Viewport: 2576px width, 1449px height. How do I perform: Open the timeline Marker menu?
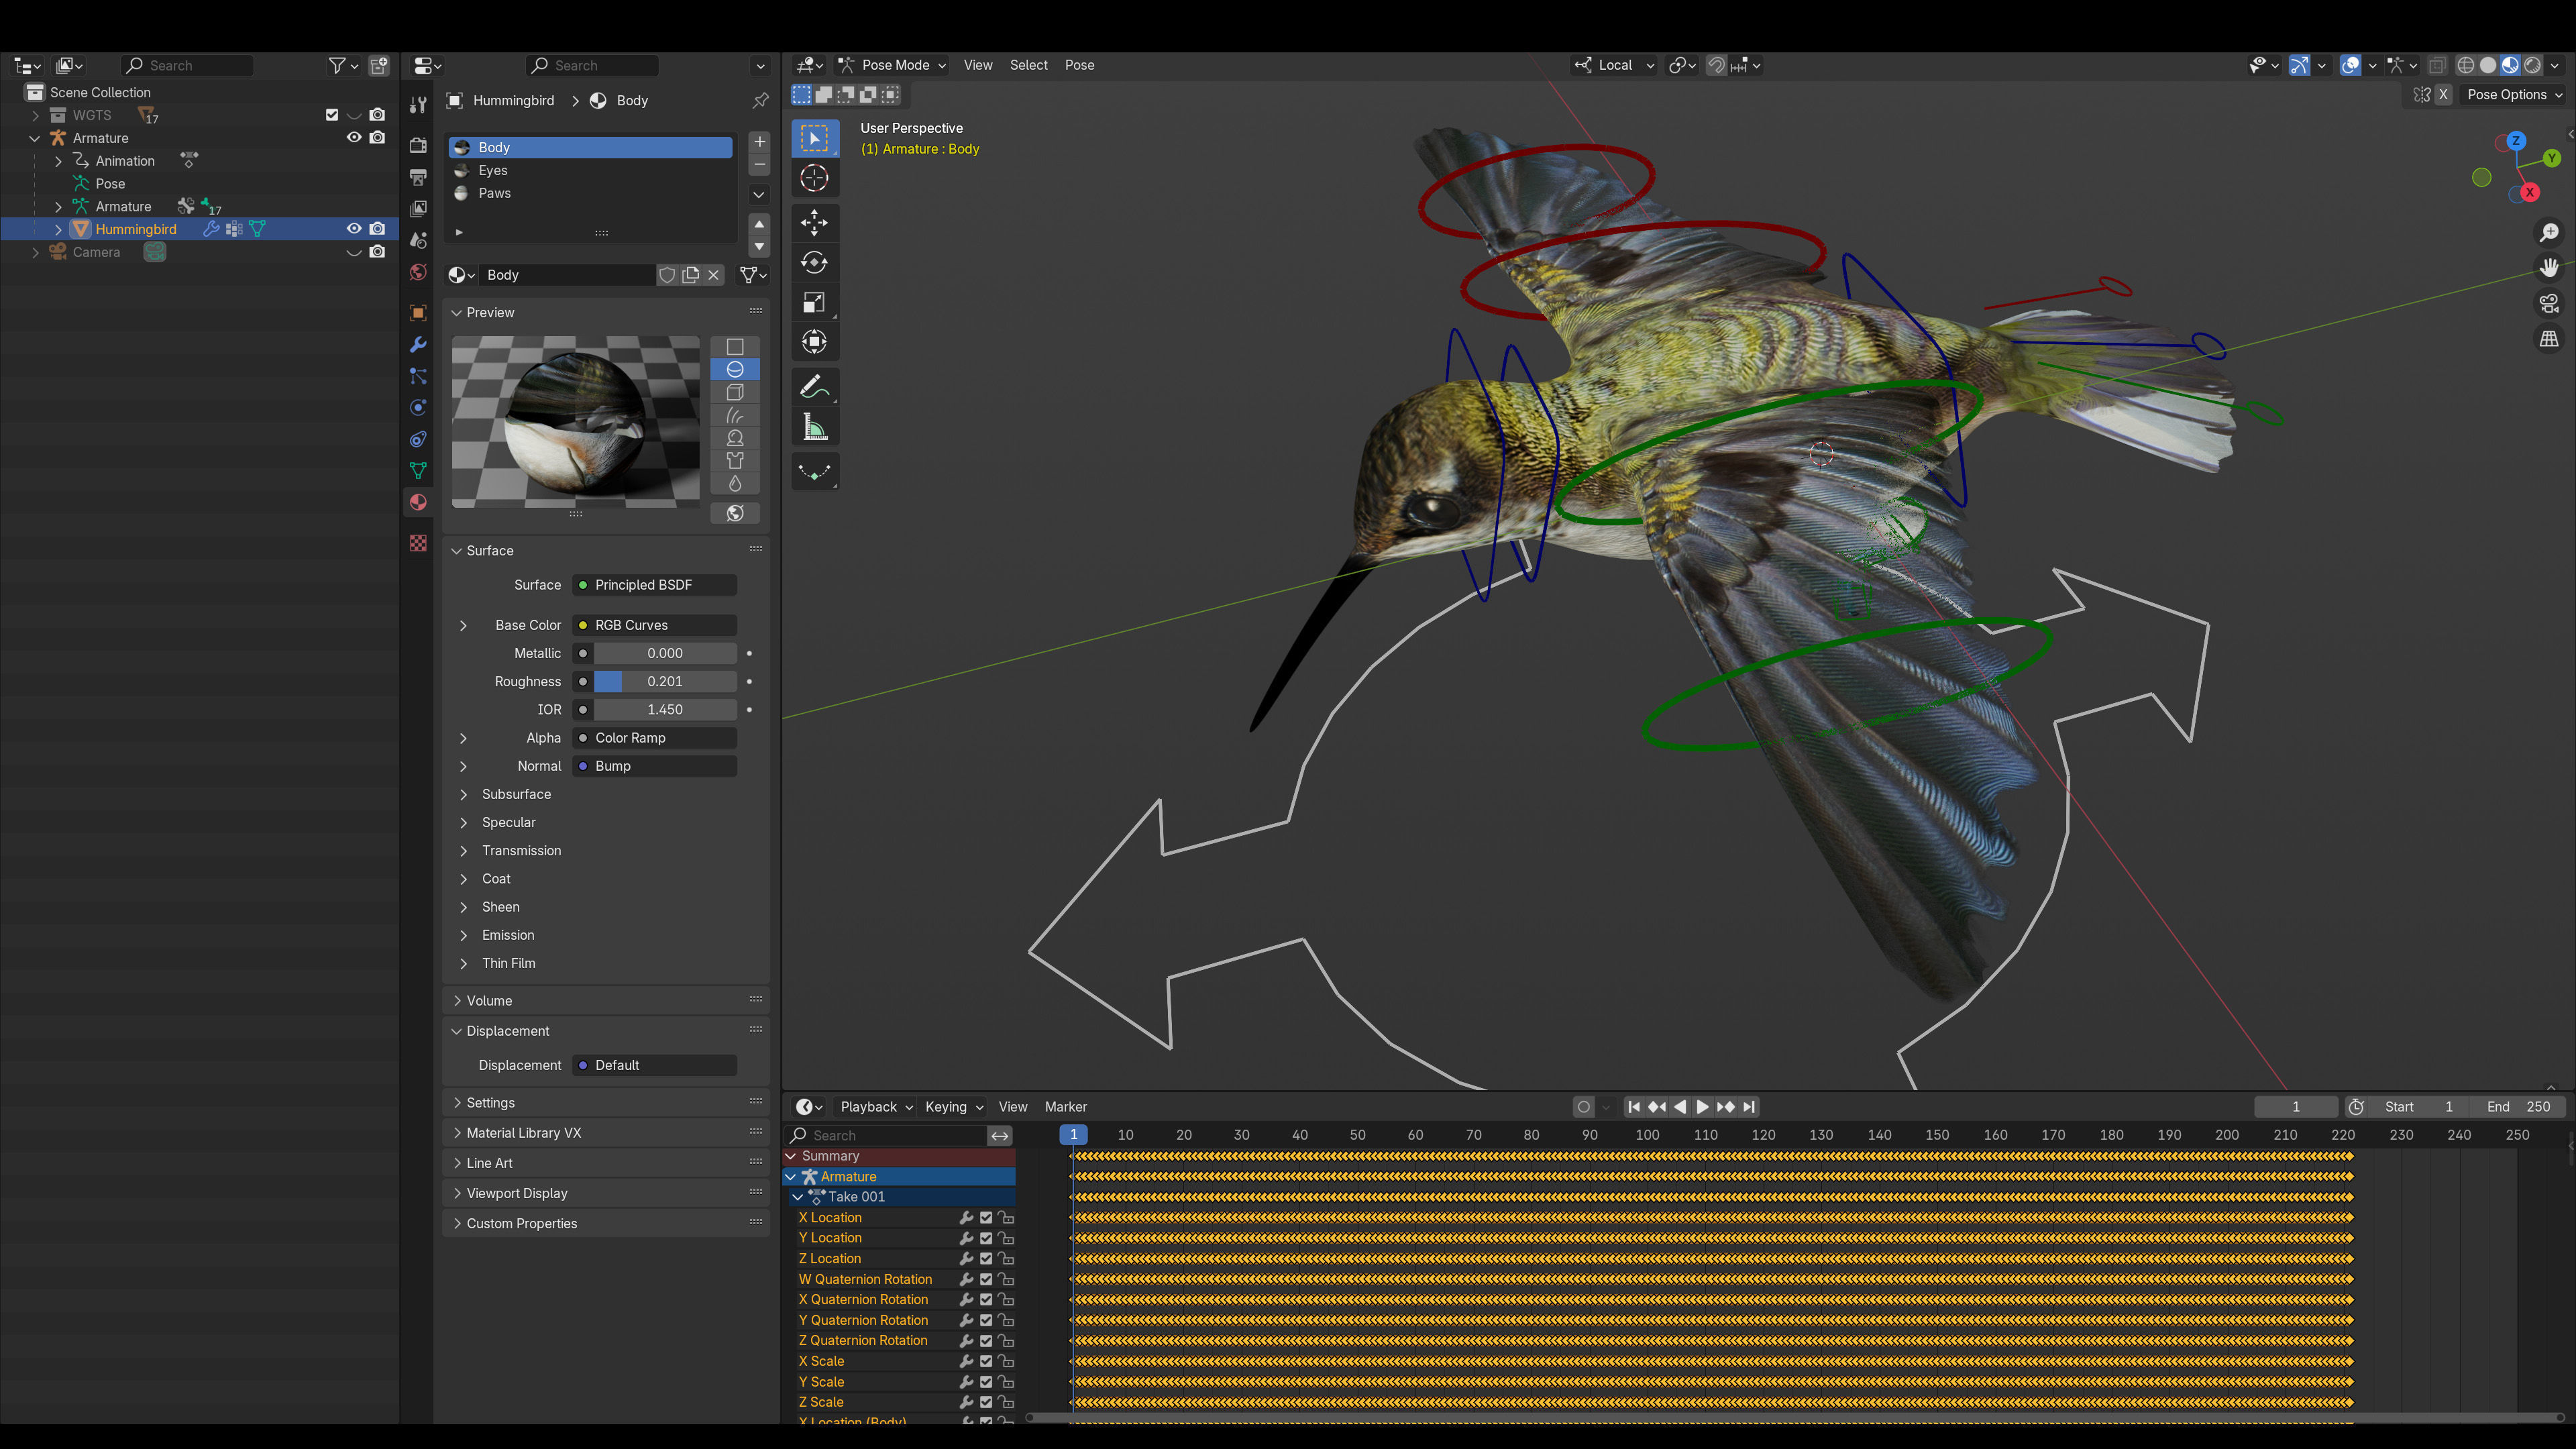tap(1065, 1107)
